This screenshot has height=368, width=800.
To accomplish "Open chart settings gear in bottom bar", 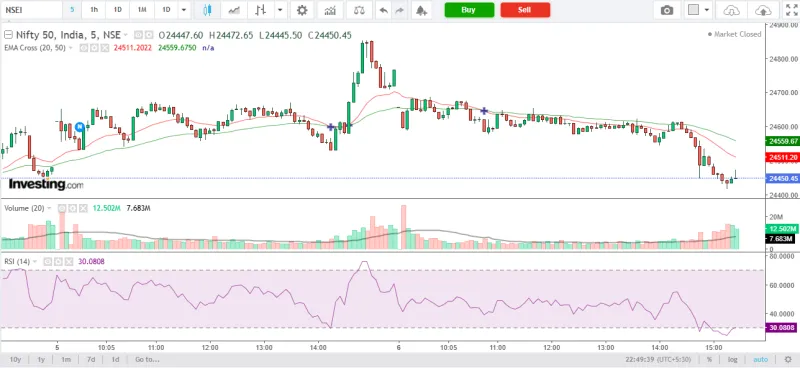I will click(x=788, y=359).
